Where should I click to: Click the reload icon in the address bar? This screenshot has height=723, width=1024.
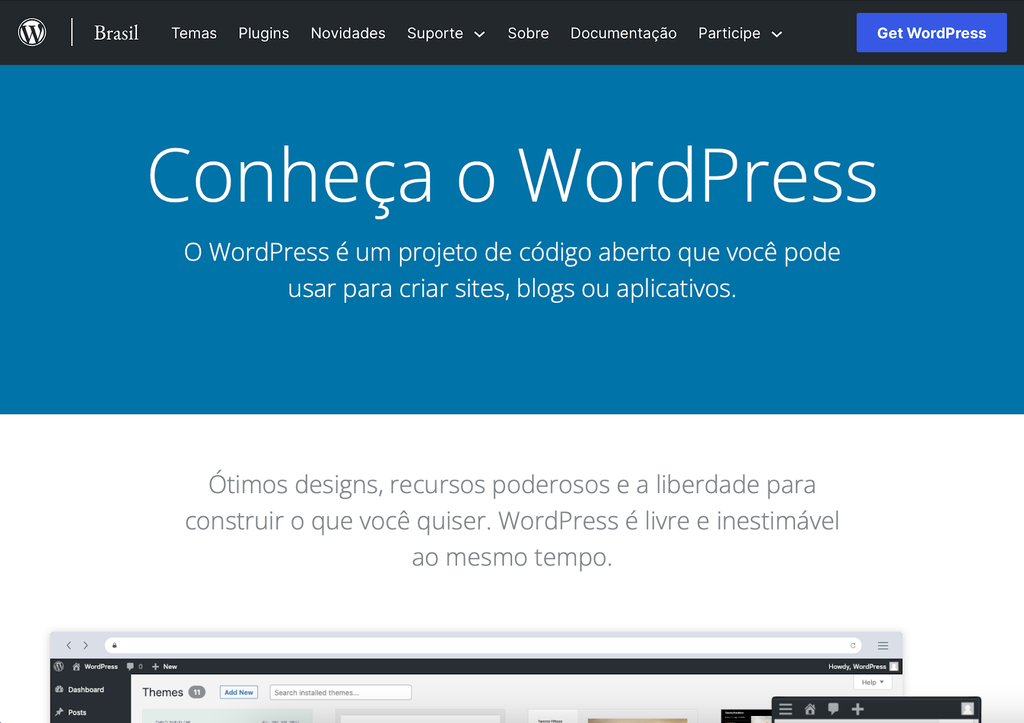click(x=855, y=645)
